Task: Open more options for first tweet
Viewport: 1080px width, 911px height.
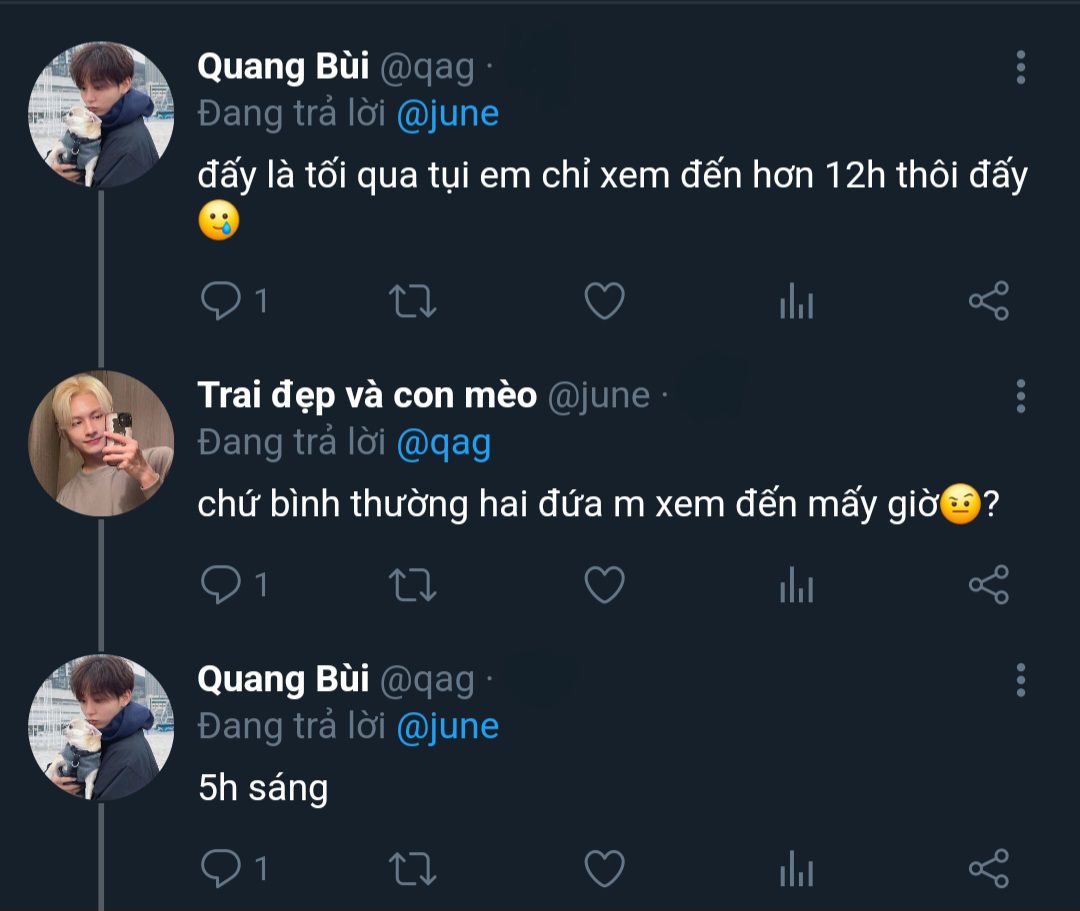Action: 1020,67
